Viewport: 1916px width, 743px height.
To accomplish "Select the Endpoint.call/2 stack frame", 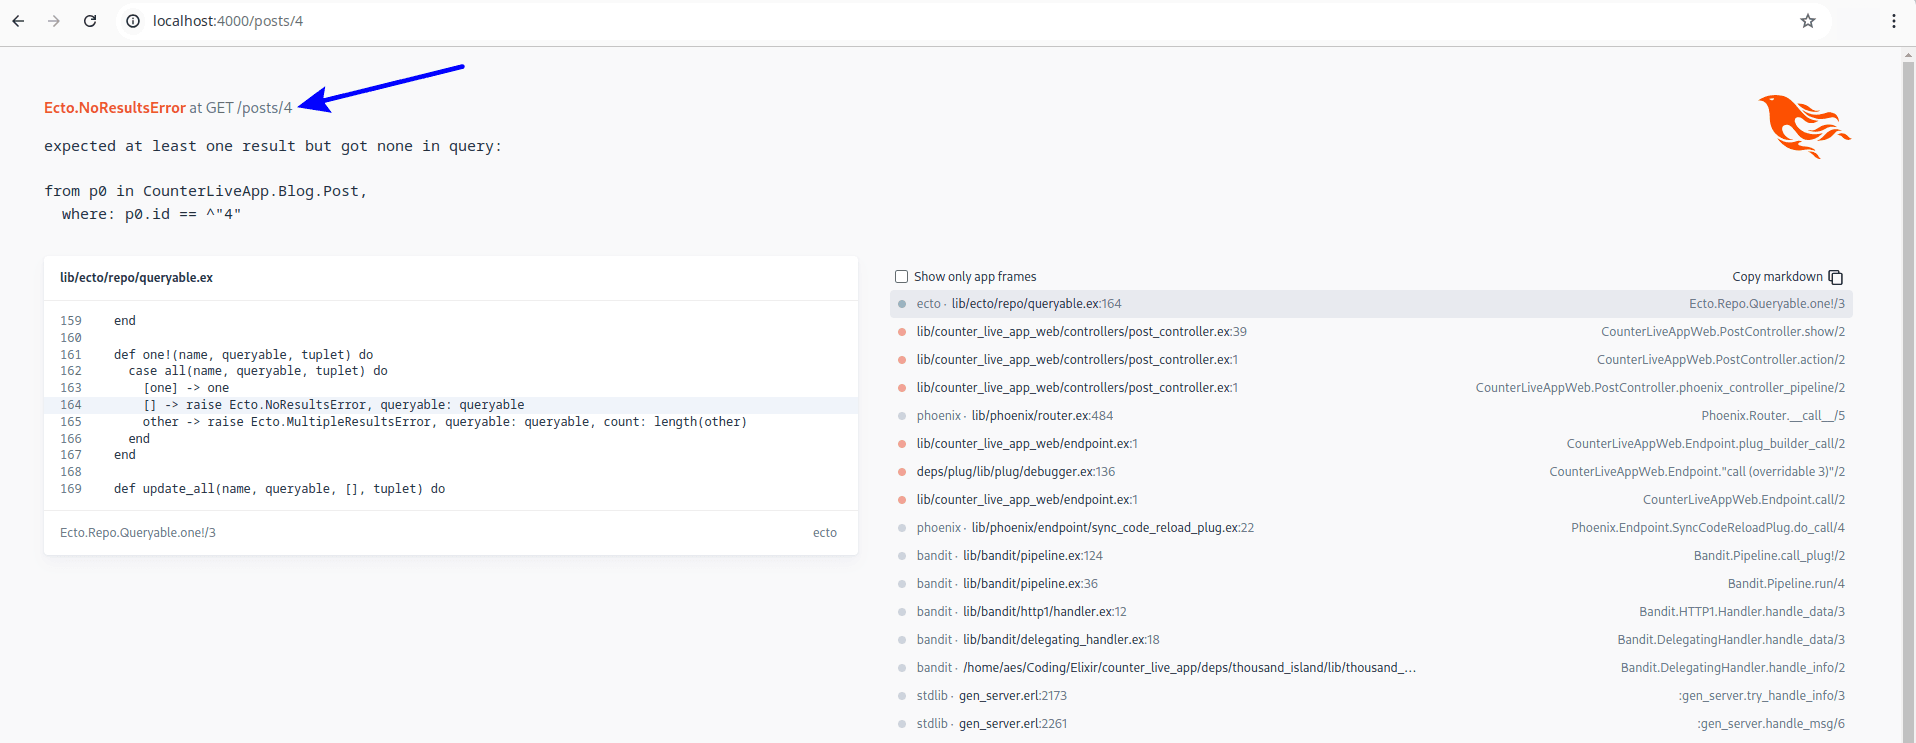I will tap(1371, 500).
